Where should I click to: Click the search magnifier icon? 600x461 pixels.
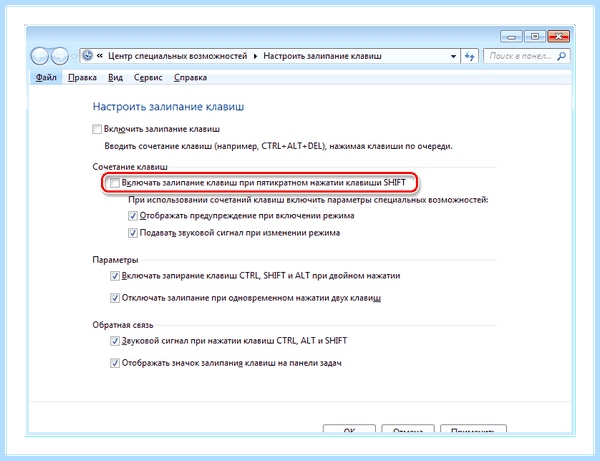[561, 56]
